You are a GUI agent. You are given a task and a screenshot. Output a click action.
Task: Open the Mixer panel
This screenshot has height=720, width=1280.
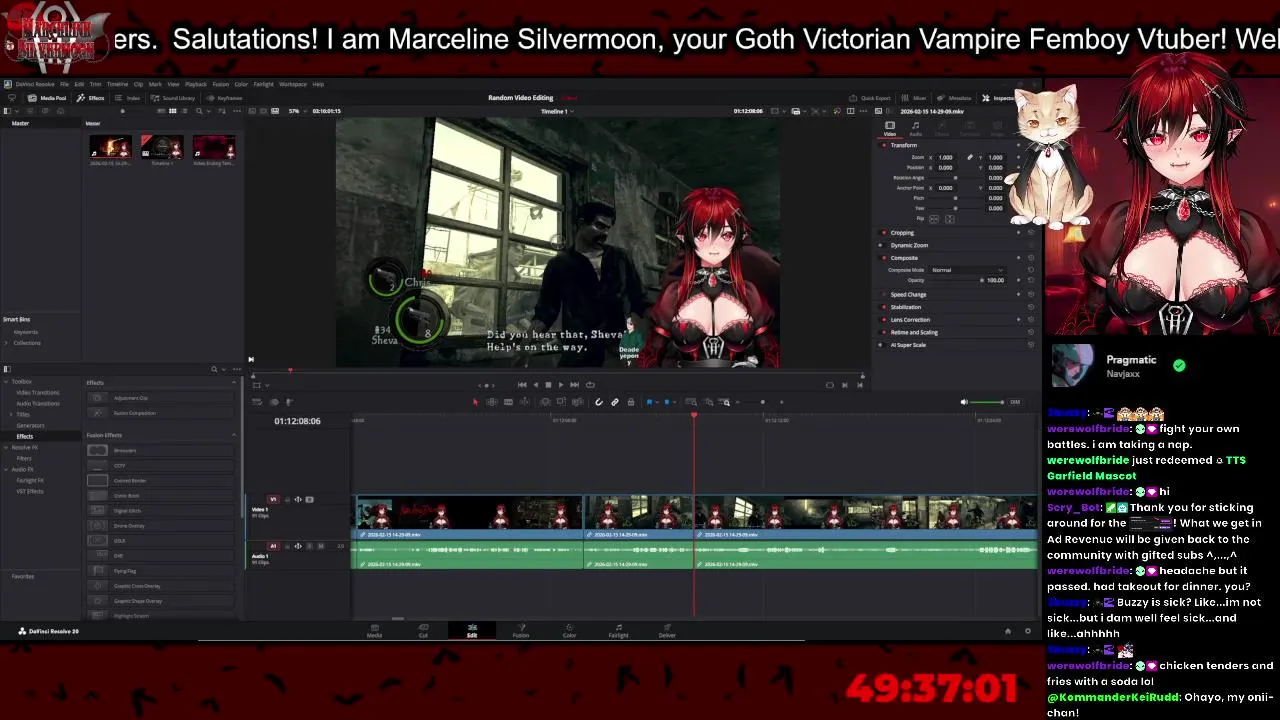914,98
